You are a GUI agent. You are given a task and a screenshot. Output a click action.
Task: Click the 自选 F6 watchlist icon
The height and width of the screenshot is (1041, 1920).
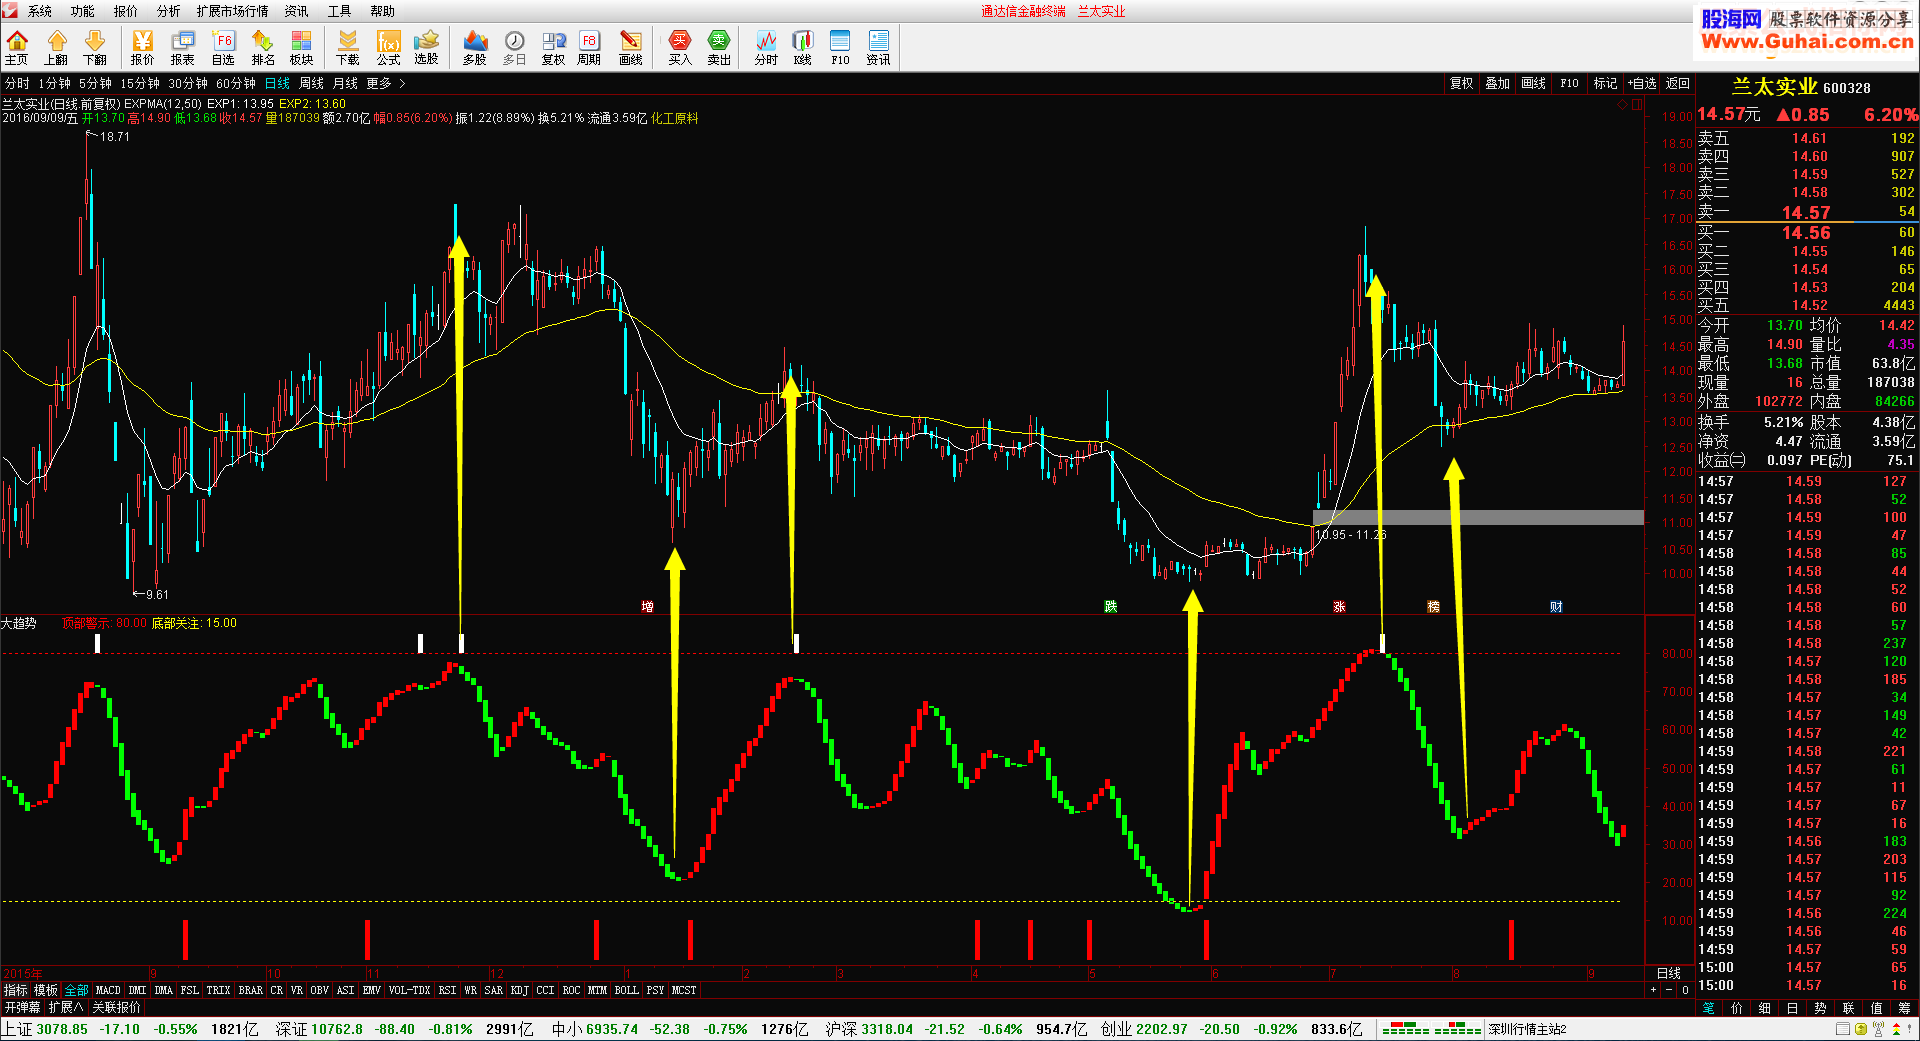(x=223, y=47)
